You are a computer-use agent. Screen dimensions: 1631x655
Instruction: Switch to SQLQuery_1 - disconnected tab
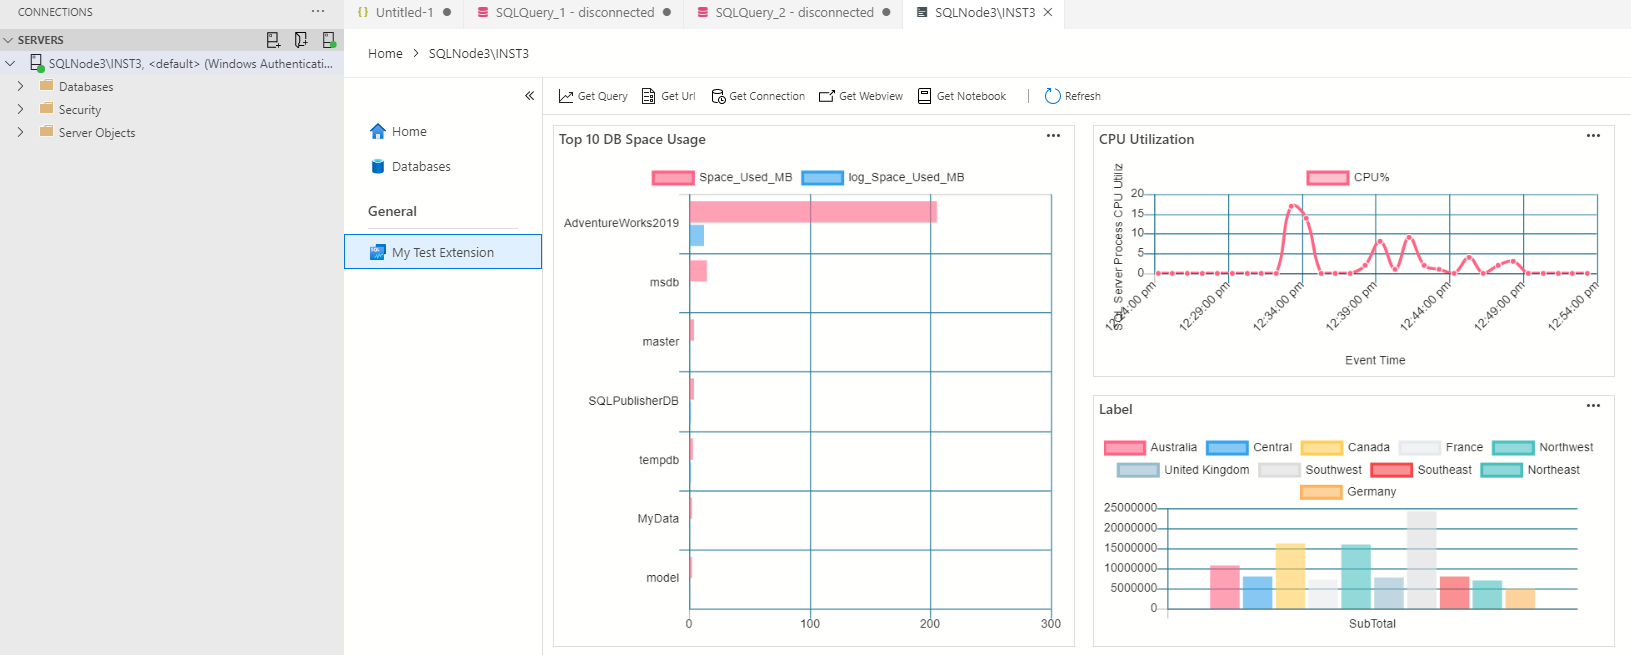[x=574, y=12]
